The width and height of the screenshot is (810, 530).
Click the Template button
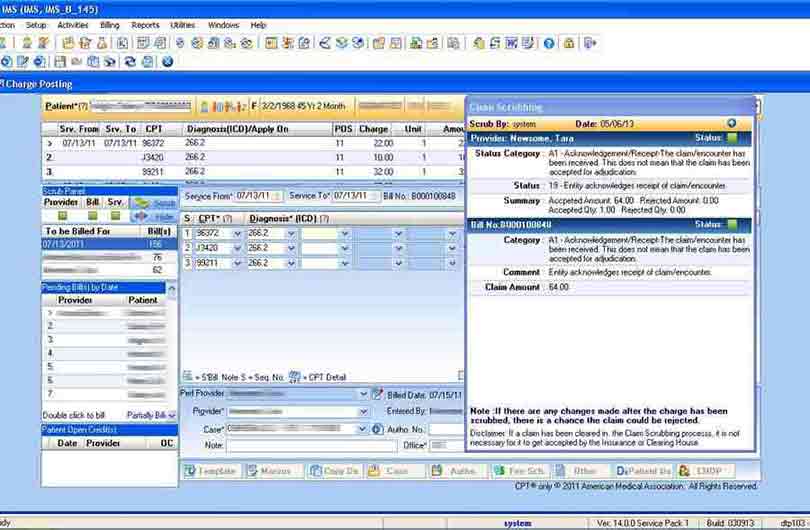(211, 471)
